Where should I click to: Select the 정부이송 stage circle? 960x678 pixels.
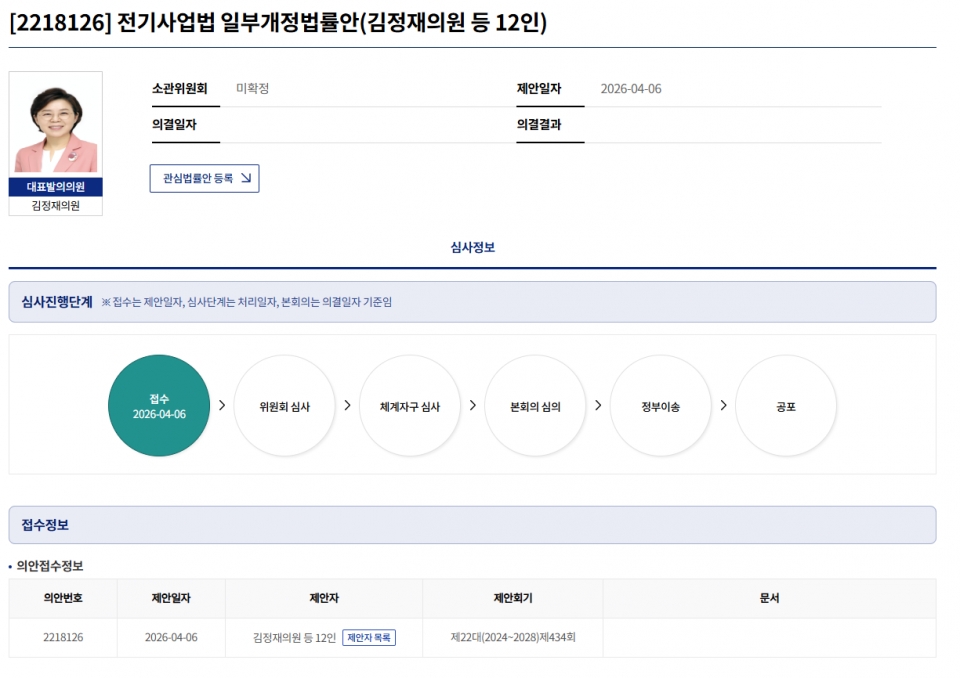(660, 406)
